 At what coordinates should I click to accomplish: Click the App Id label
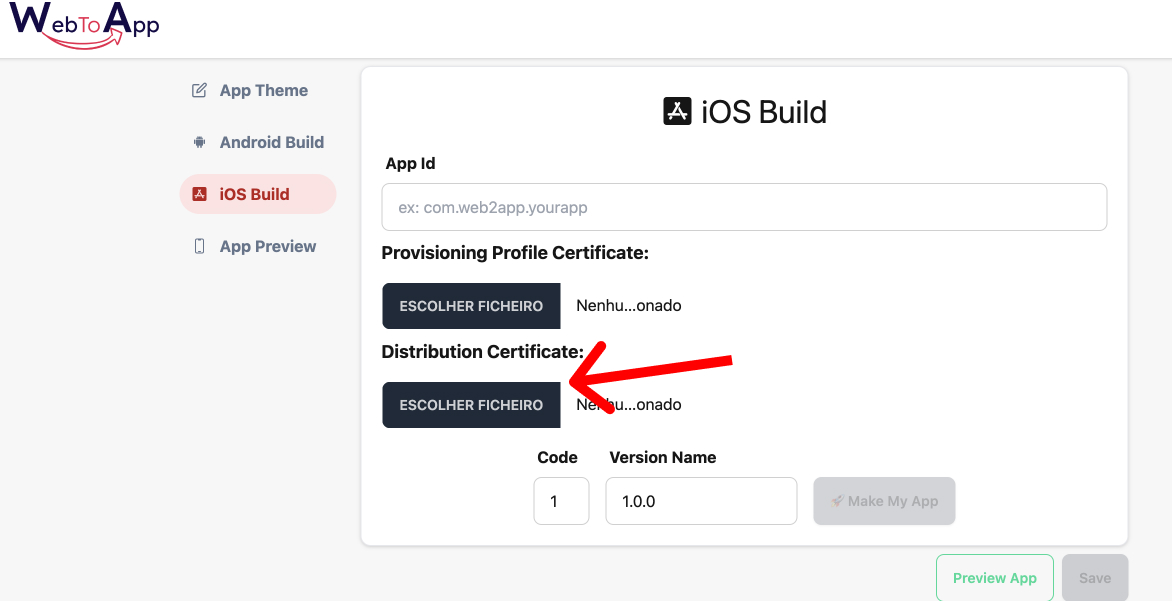tap(410, 164)
